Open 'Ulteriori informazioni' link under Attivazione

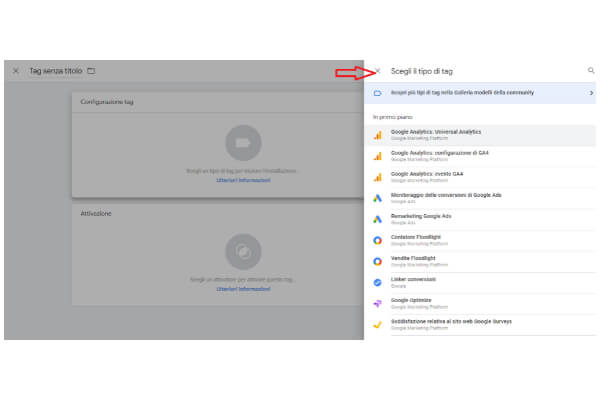(243, 289)
